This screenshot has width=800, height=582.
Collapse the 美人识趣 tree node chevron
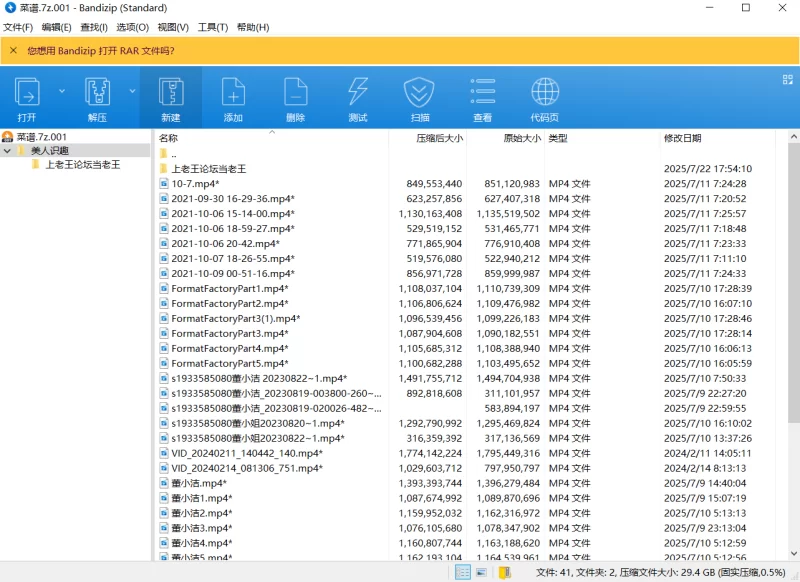(x=7, y=150)
